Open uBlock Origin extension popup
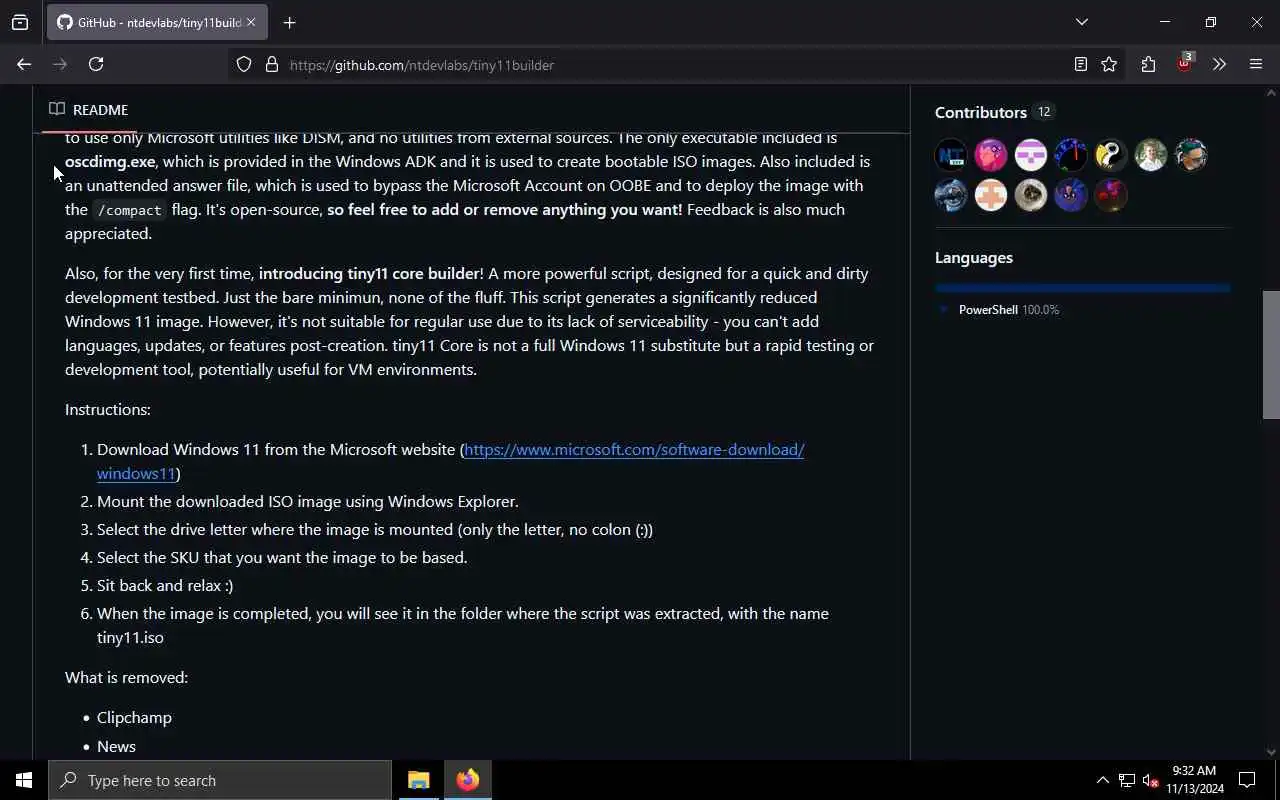The height and width of the screenshot is (800, 1280). 1185,63
